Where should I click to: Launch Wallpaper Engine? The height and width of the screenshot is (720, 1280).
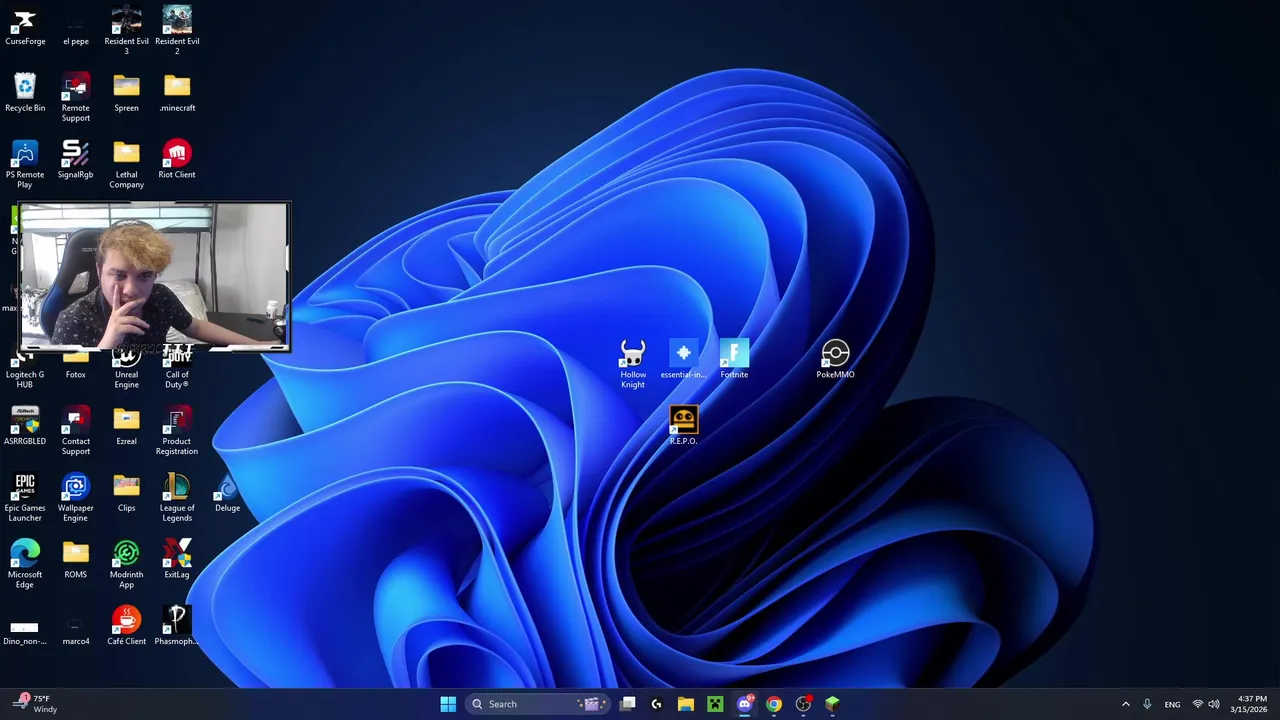(75, 498)
